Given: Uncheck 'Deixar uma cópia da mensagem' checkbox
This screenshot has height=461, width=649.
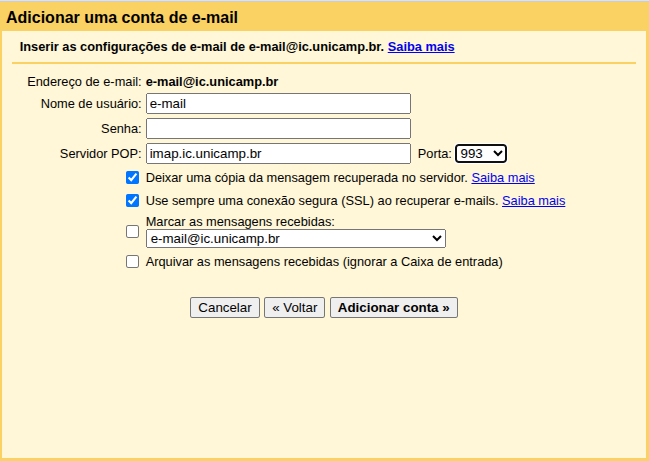Looking at the screenshot, I should pyautogui.click(x=133, y=177).
